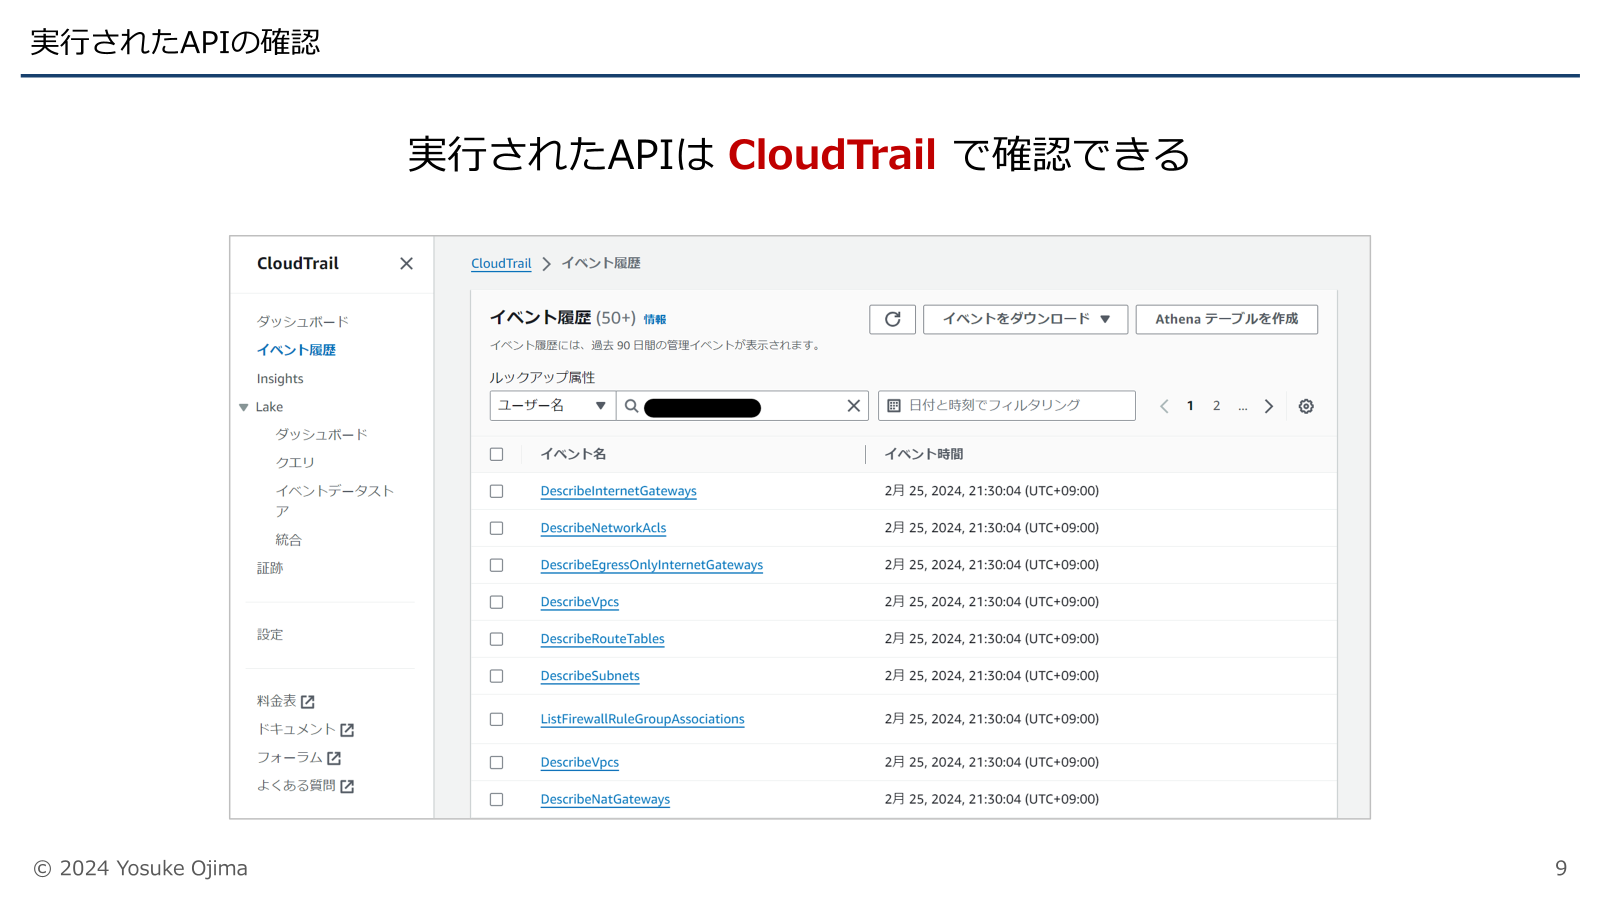Select the DescribeRouteTables event checkbox
This screenshot has width=1600, height=900.
click(x=496, y=638)
